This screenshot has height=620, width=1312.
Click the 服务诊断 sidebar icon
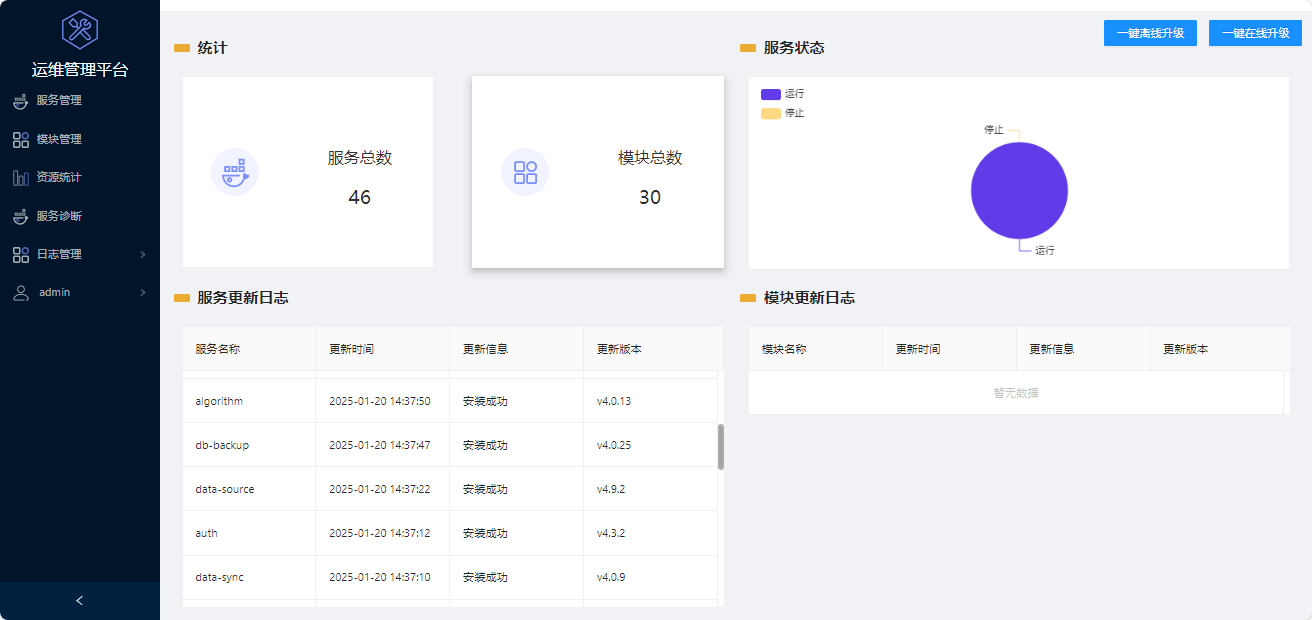click(20, 216)
